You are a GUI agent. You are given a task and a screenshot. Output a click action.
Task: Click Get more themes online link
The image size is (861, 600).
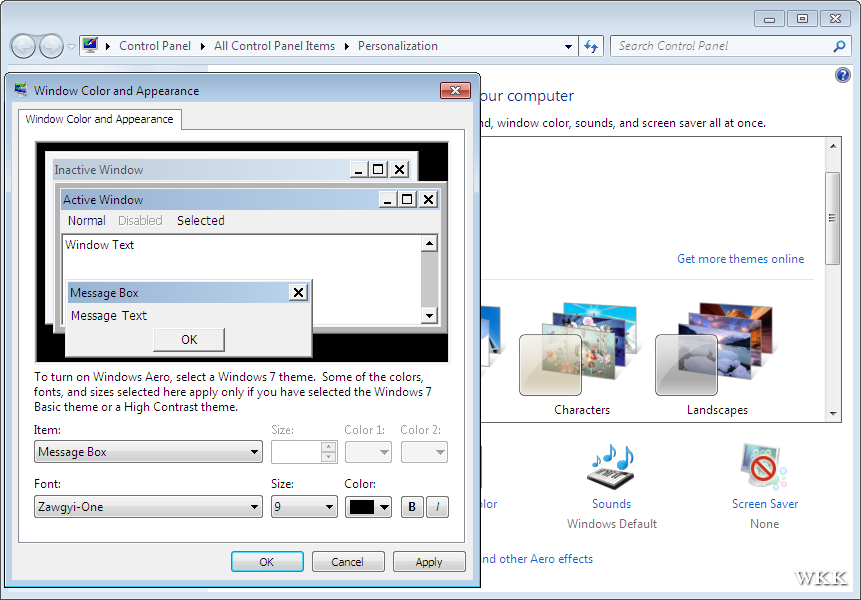click(x=740, y=259)
